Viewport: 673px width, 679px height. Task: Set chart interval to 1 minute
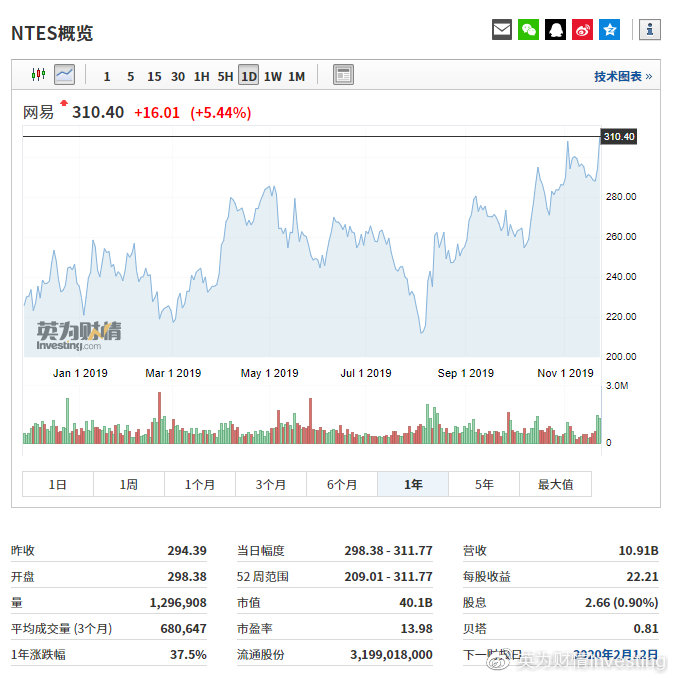point(107,77)
